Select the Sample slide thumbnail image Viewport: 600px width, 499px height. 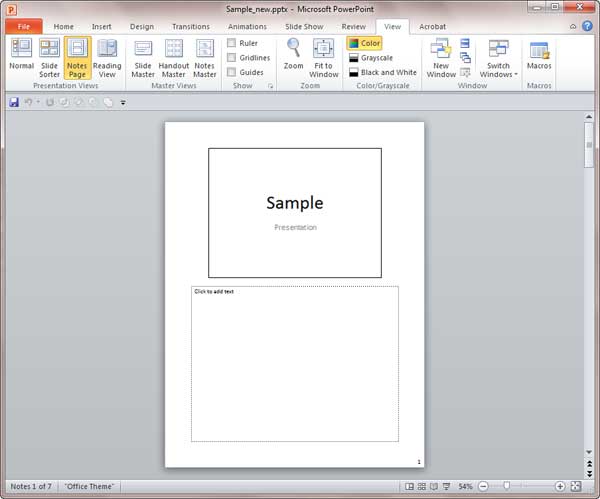pyautogui.click(x=295, y=213)
